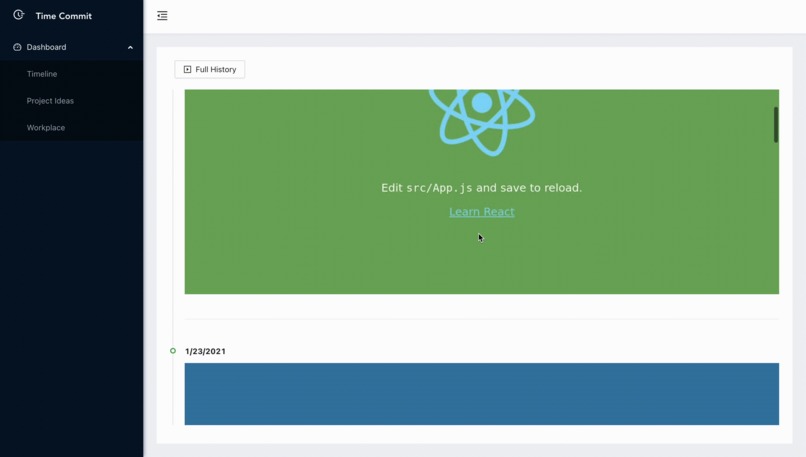This screenshot has width=806, height=457.
Task: Open the Timeline menu item
Action: pos(71,74)
